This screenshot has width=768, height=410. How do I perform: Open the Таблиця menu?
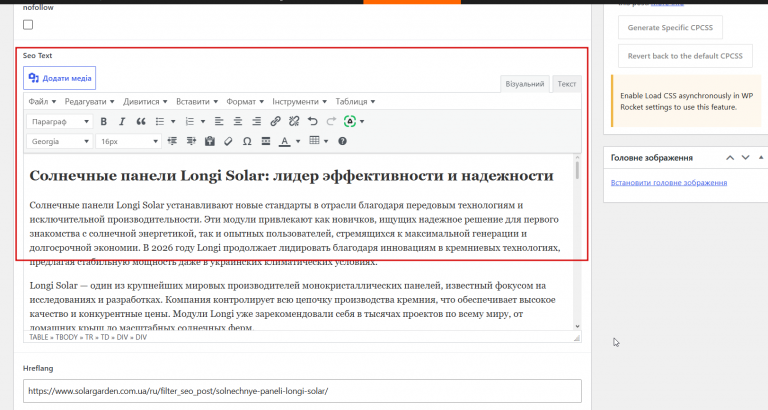(x=355, y=101)
